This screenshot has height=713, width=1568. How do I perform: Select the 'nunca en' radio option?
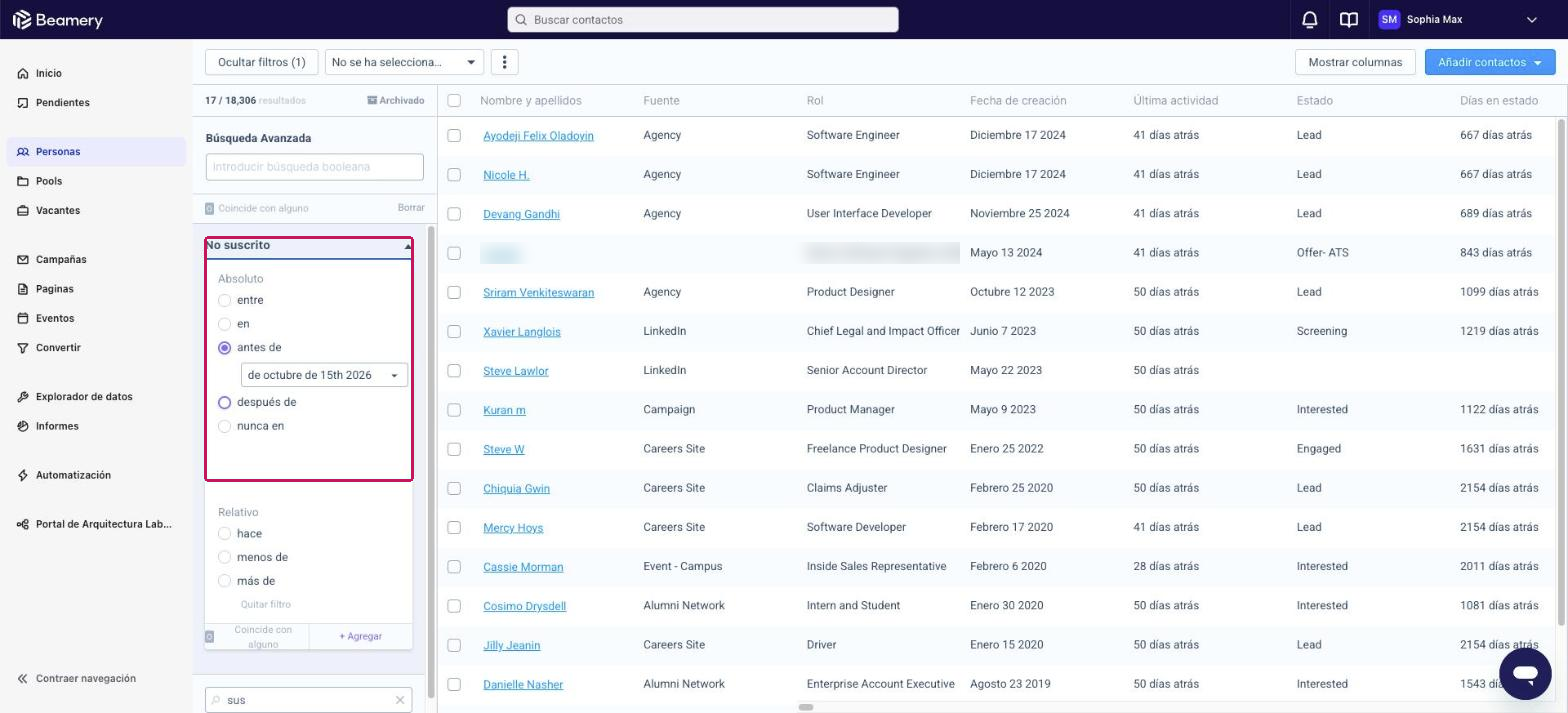coord(224,426)
